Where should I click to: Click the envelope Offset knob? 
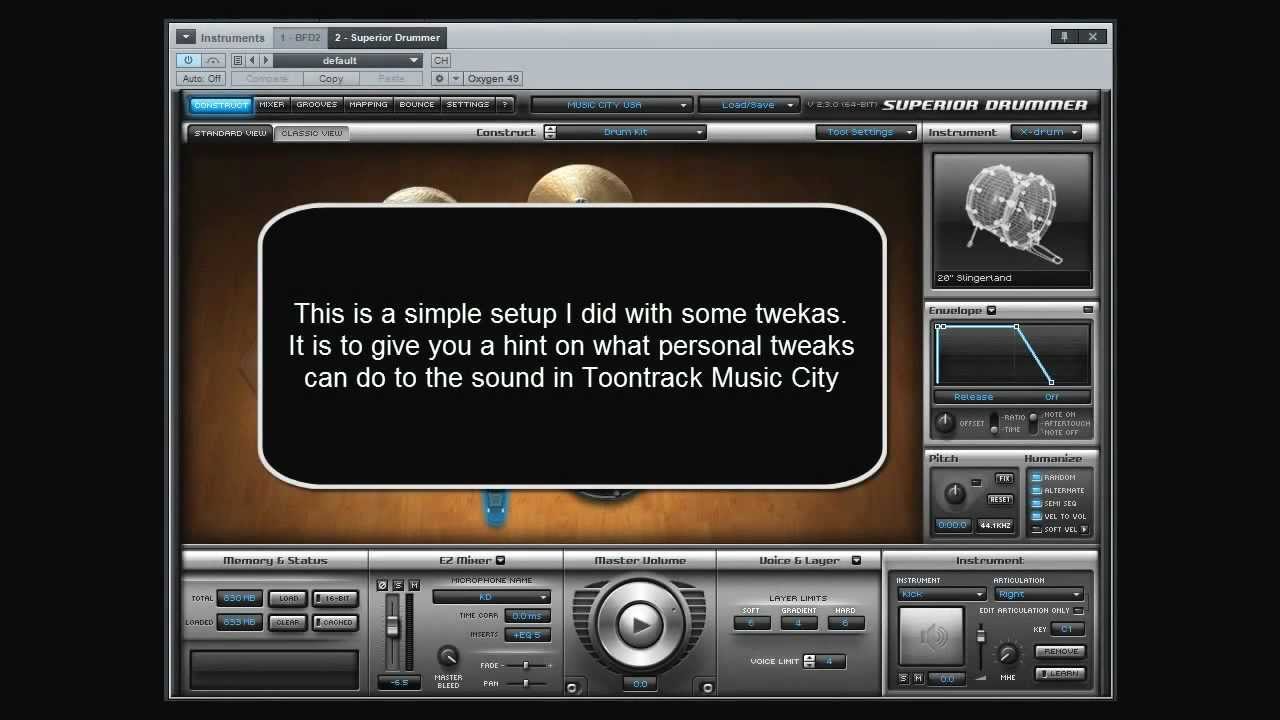coord(944,423)
